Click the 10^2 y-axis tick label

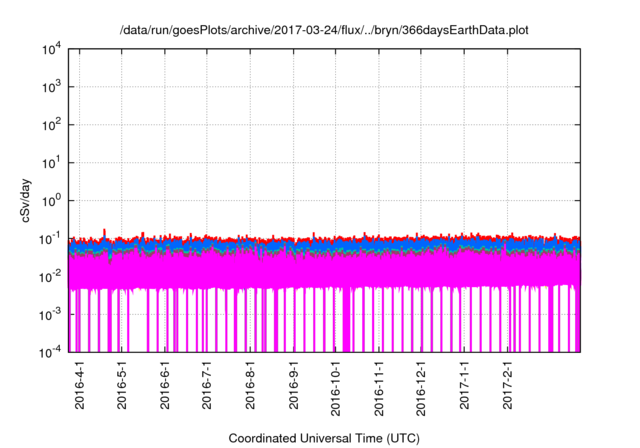click(54, 125)
